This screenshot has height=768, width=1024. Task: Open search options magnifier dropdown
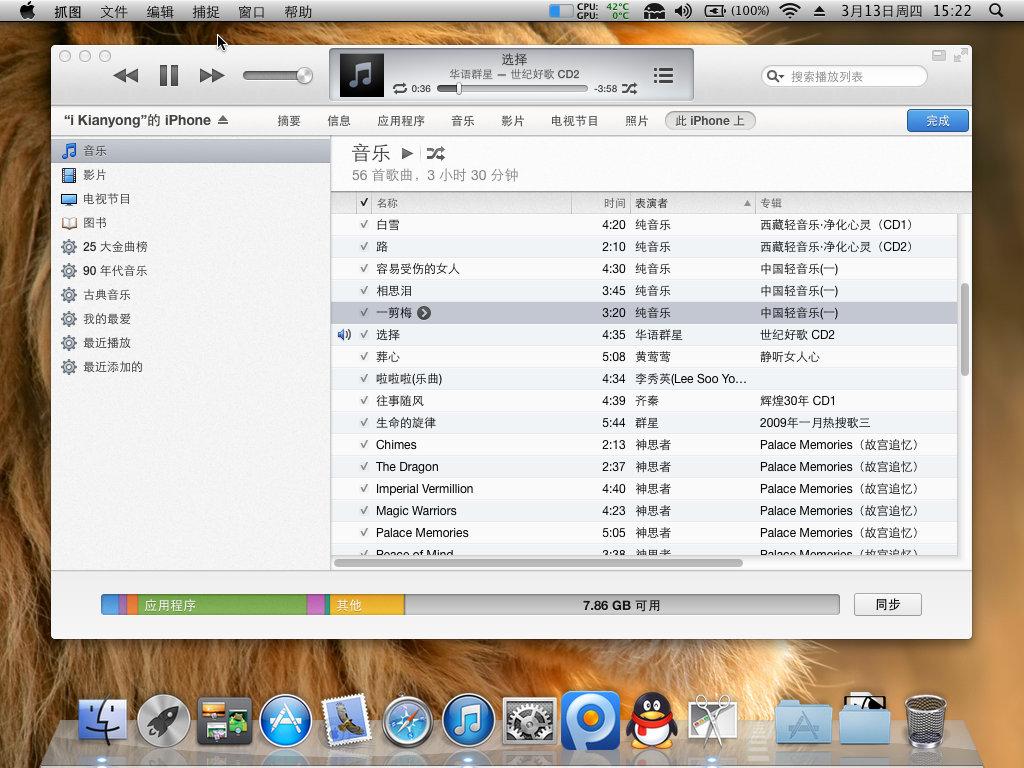[776, 76]
